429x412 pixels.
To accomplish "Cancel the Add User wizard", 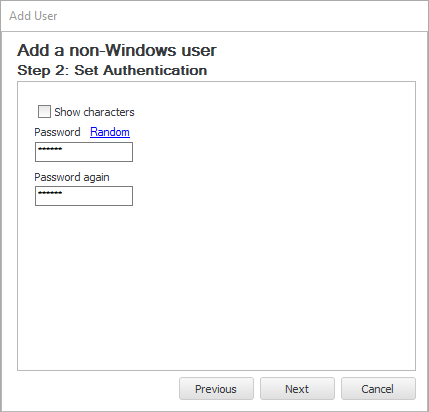I will click(378, 389).
